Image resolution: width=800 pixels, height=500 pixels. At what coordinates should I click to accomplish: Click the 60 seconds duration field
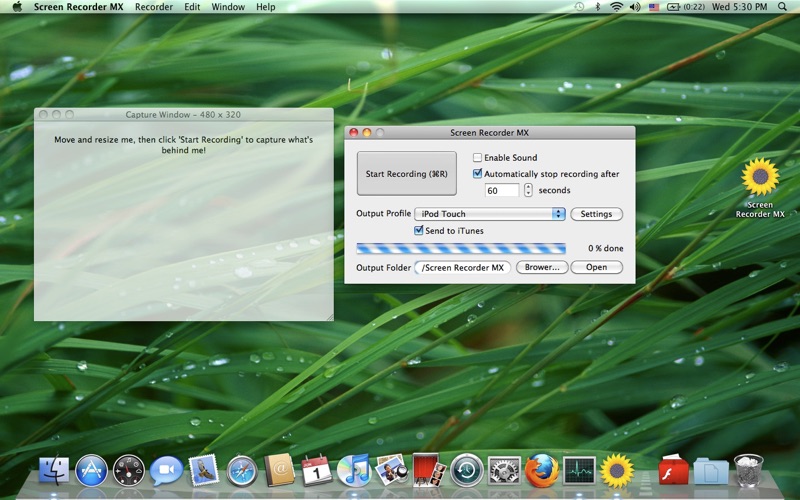[x=502, y=190]
